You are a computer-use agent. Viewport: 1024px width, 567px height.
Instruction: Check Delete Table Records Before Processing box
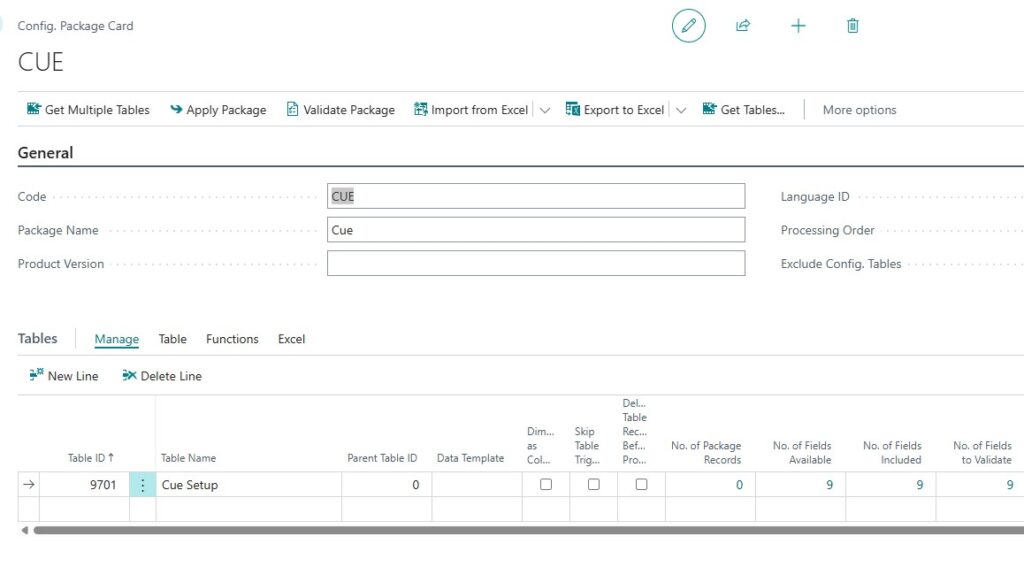pyautogui.click(x=641, y=485)
